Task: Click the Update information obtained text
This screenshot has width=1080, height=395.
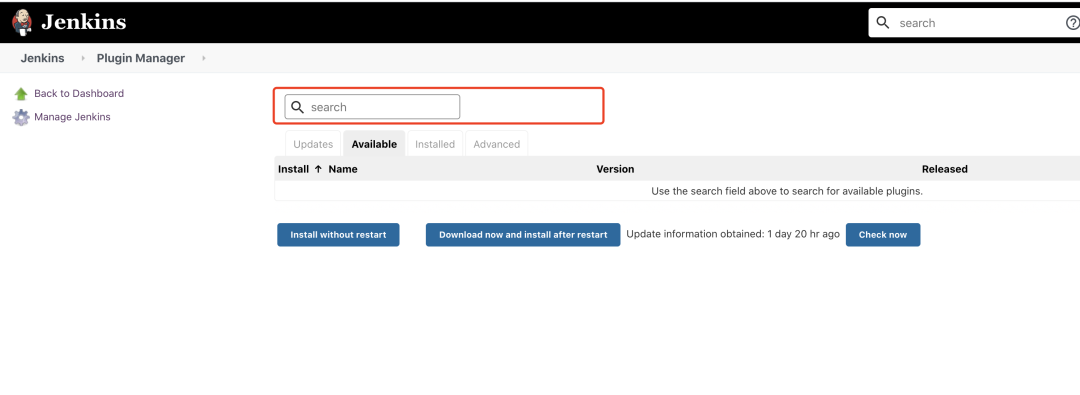Action: pos(733,234)
